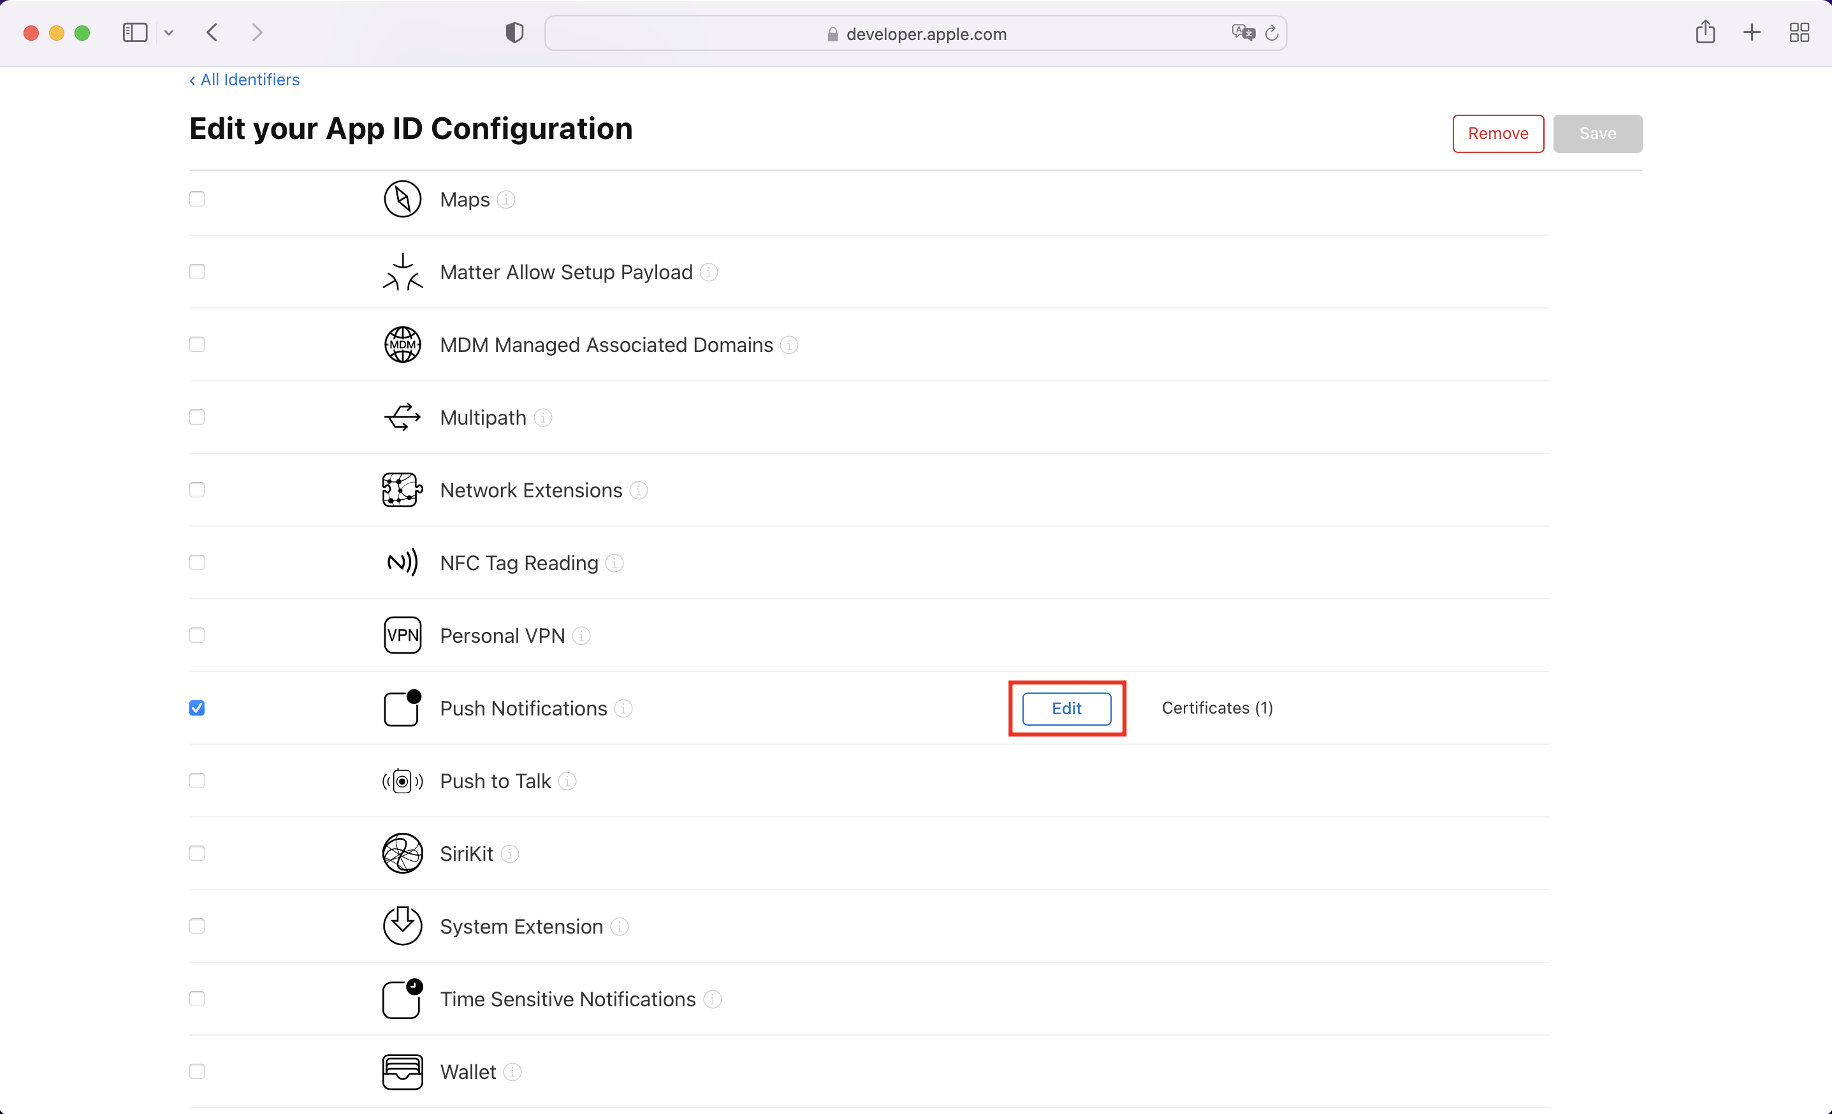Open info tooltip next to Maps
This screenshot has width=1832, height=1114.
click(506, 199)
